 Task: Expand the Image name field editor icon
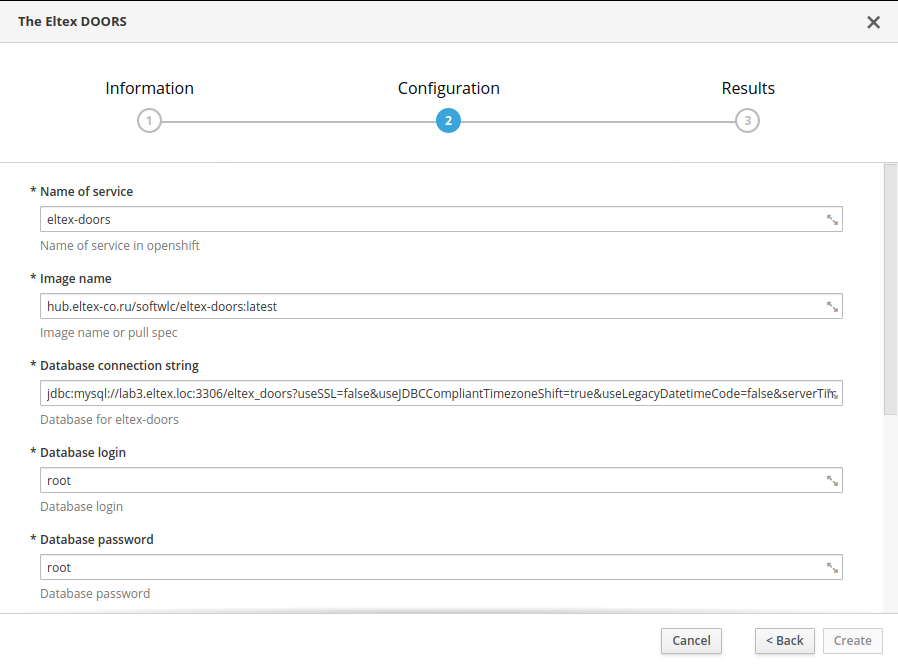[x=832, y=307]
